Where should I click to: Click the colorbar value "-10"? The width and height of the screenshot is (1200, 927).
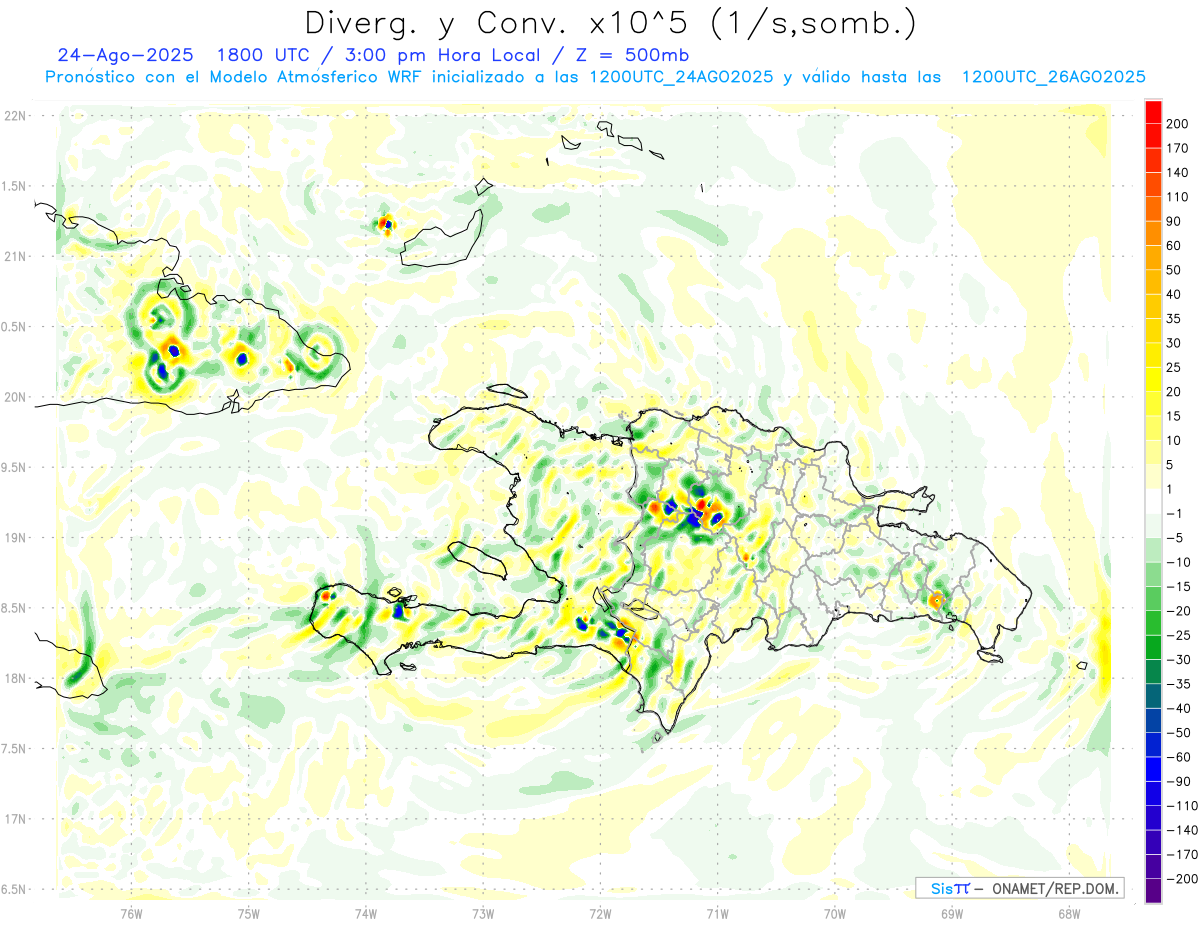(x=1178, y=562)
